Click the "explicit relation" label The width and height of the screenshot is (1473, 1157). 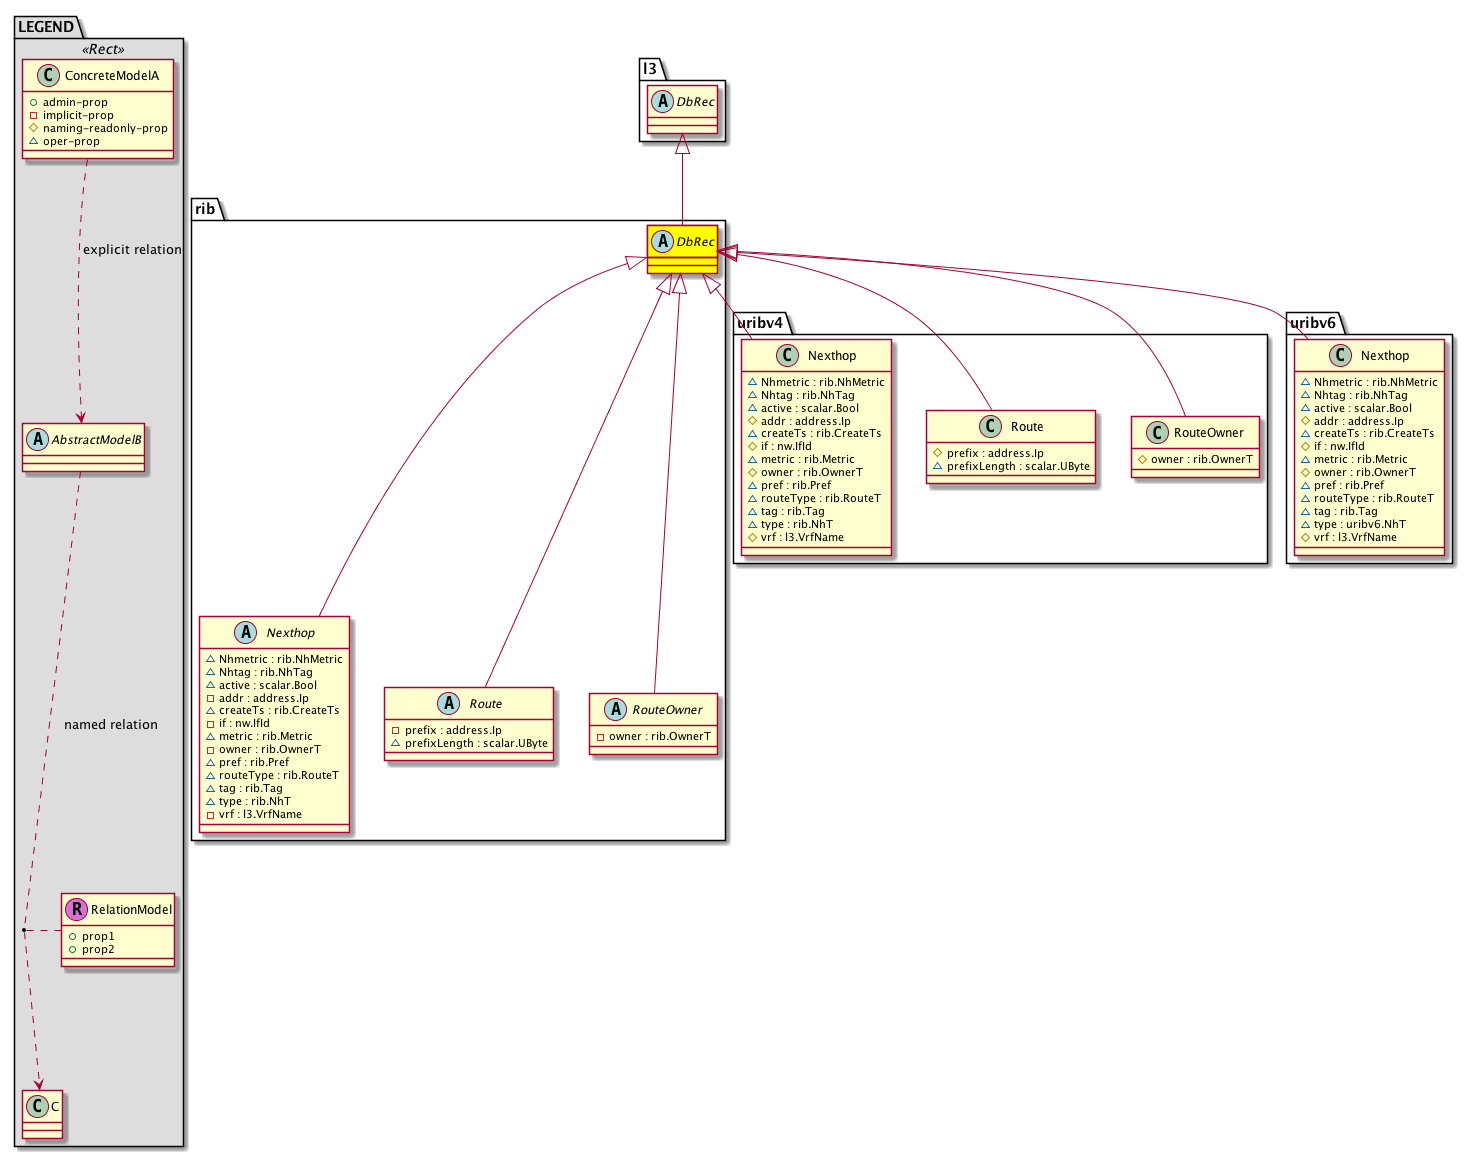[132, 250]
